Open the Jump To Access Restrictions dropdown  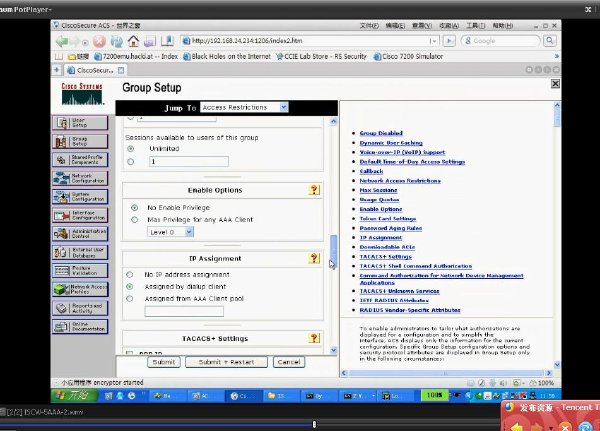[x=244, y=108]
